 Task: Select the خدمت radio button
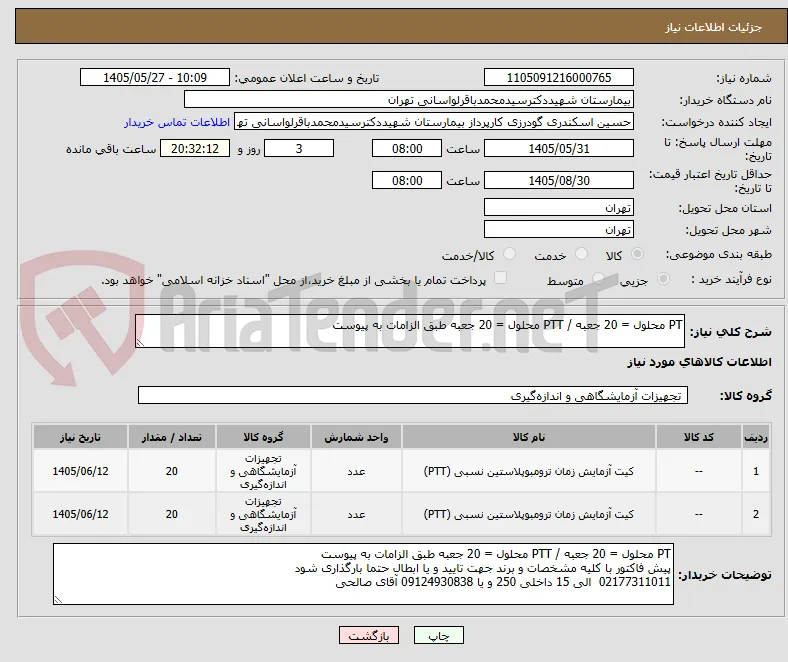(x=581, y=254)
